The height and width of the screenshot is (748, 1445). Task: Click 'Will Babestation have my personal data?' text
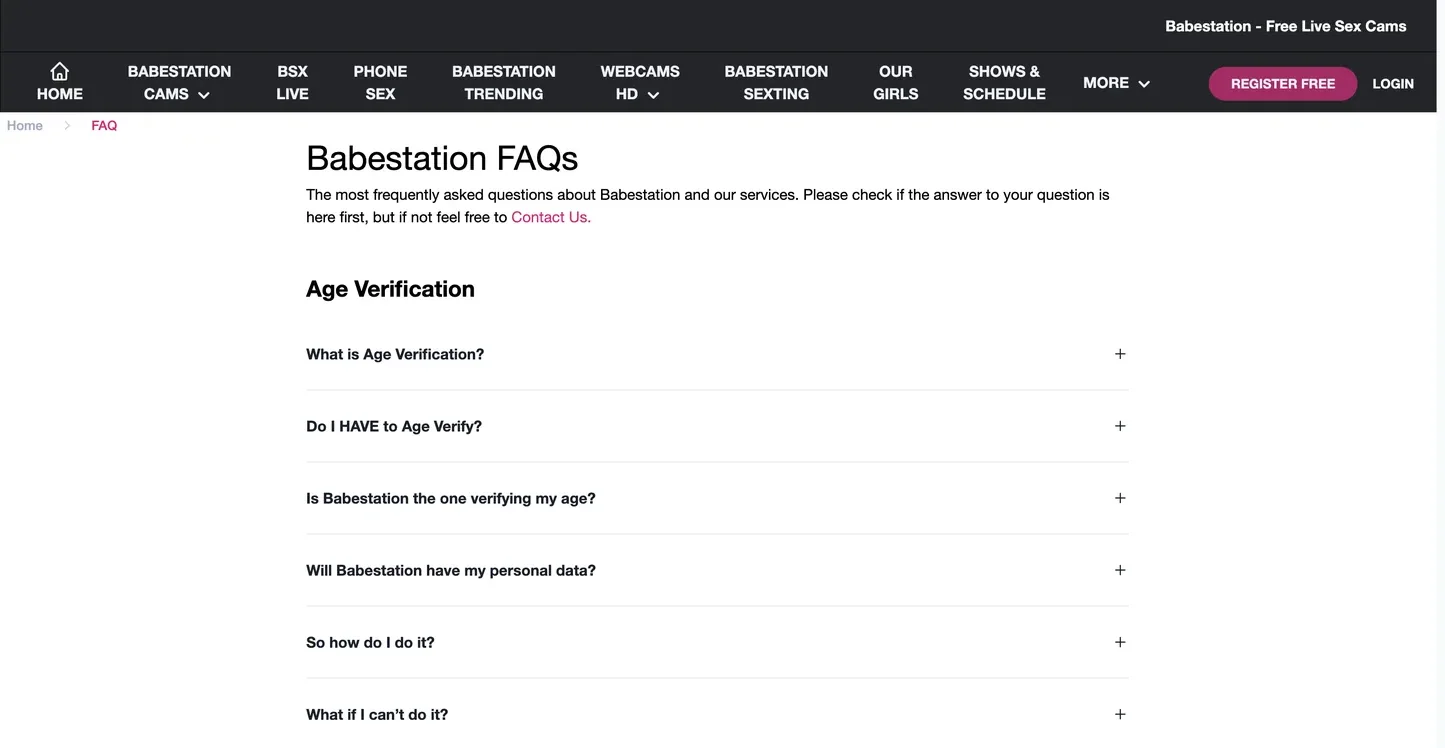point(451,570)
